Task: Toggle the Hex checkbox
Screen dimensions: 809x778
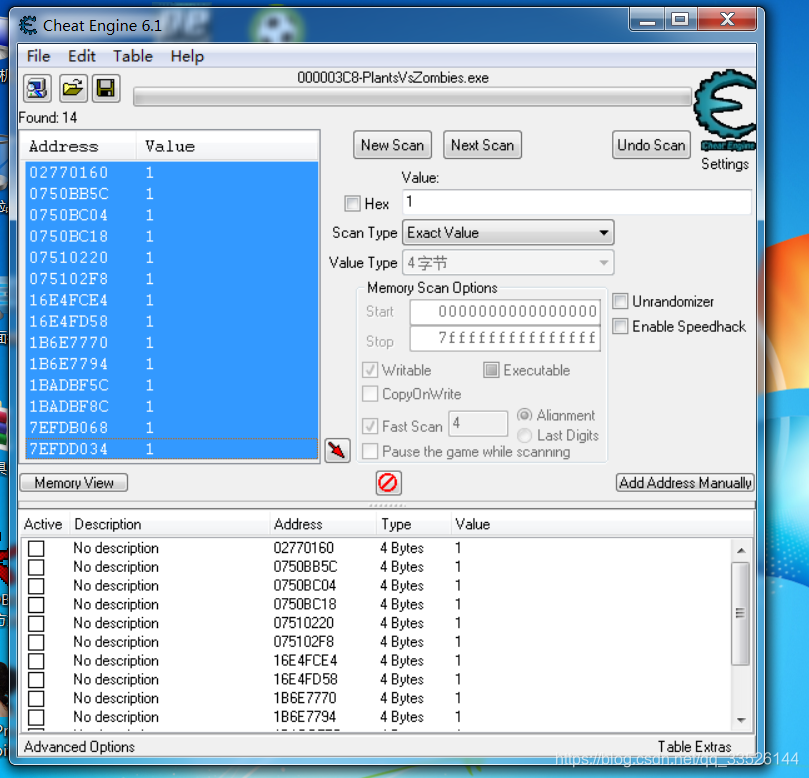Action: [x=352, y=203]
